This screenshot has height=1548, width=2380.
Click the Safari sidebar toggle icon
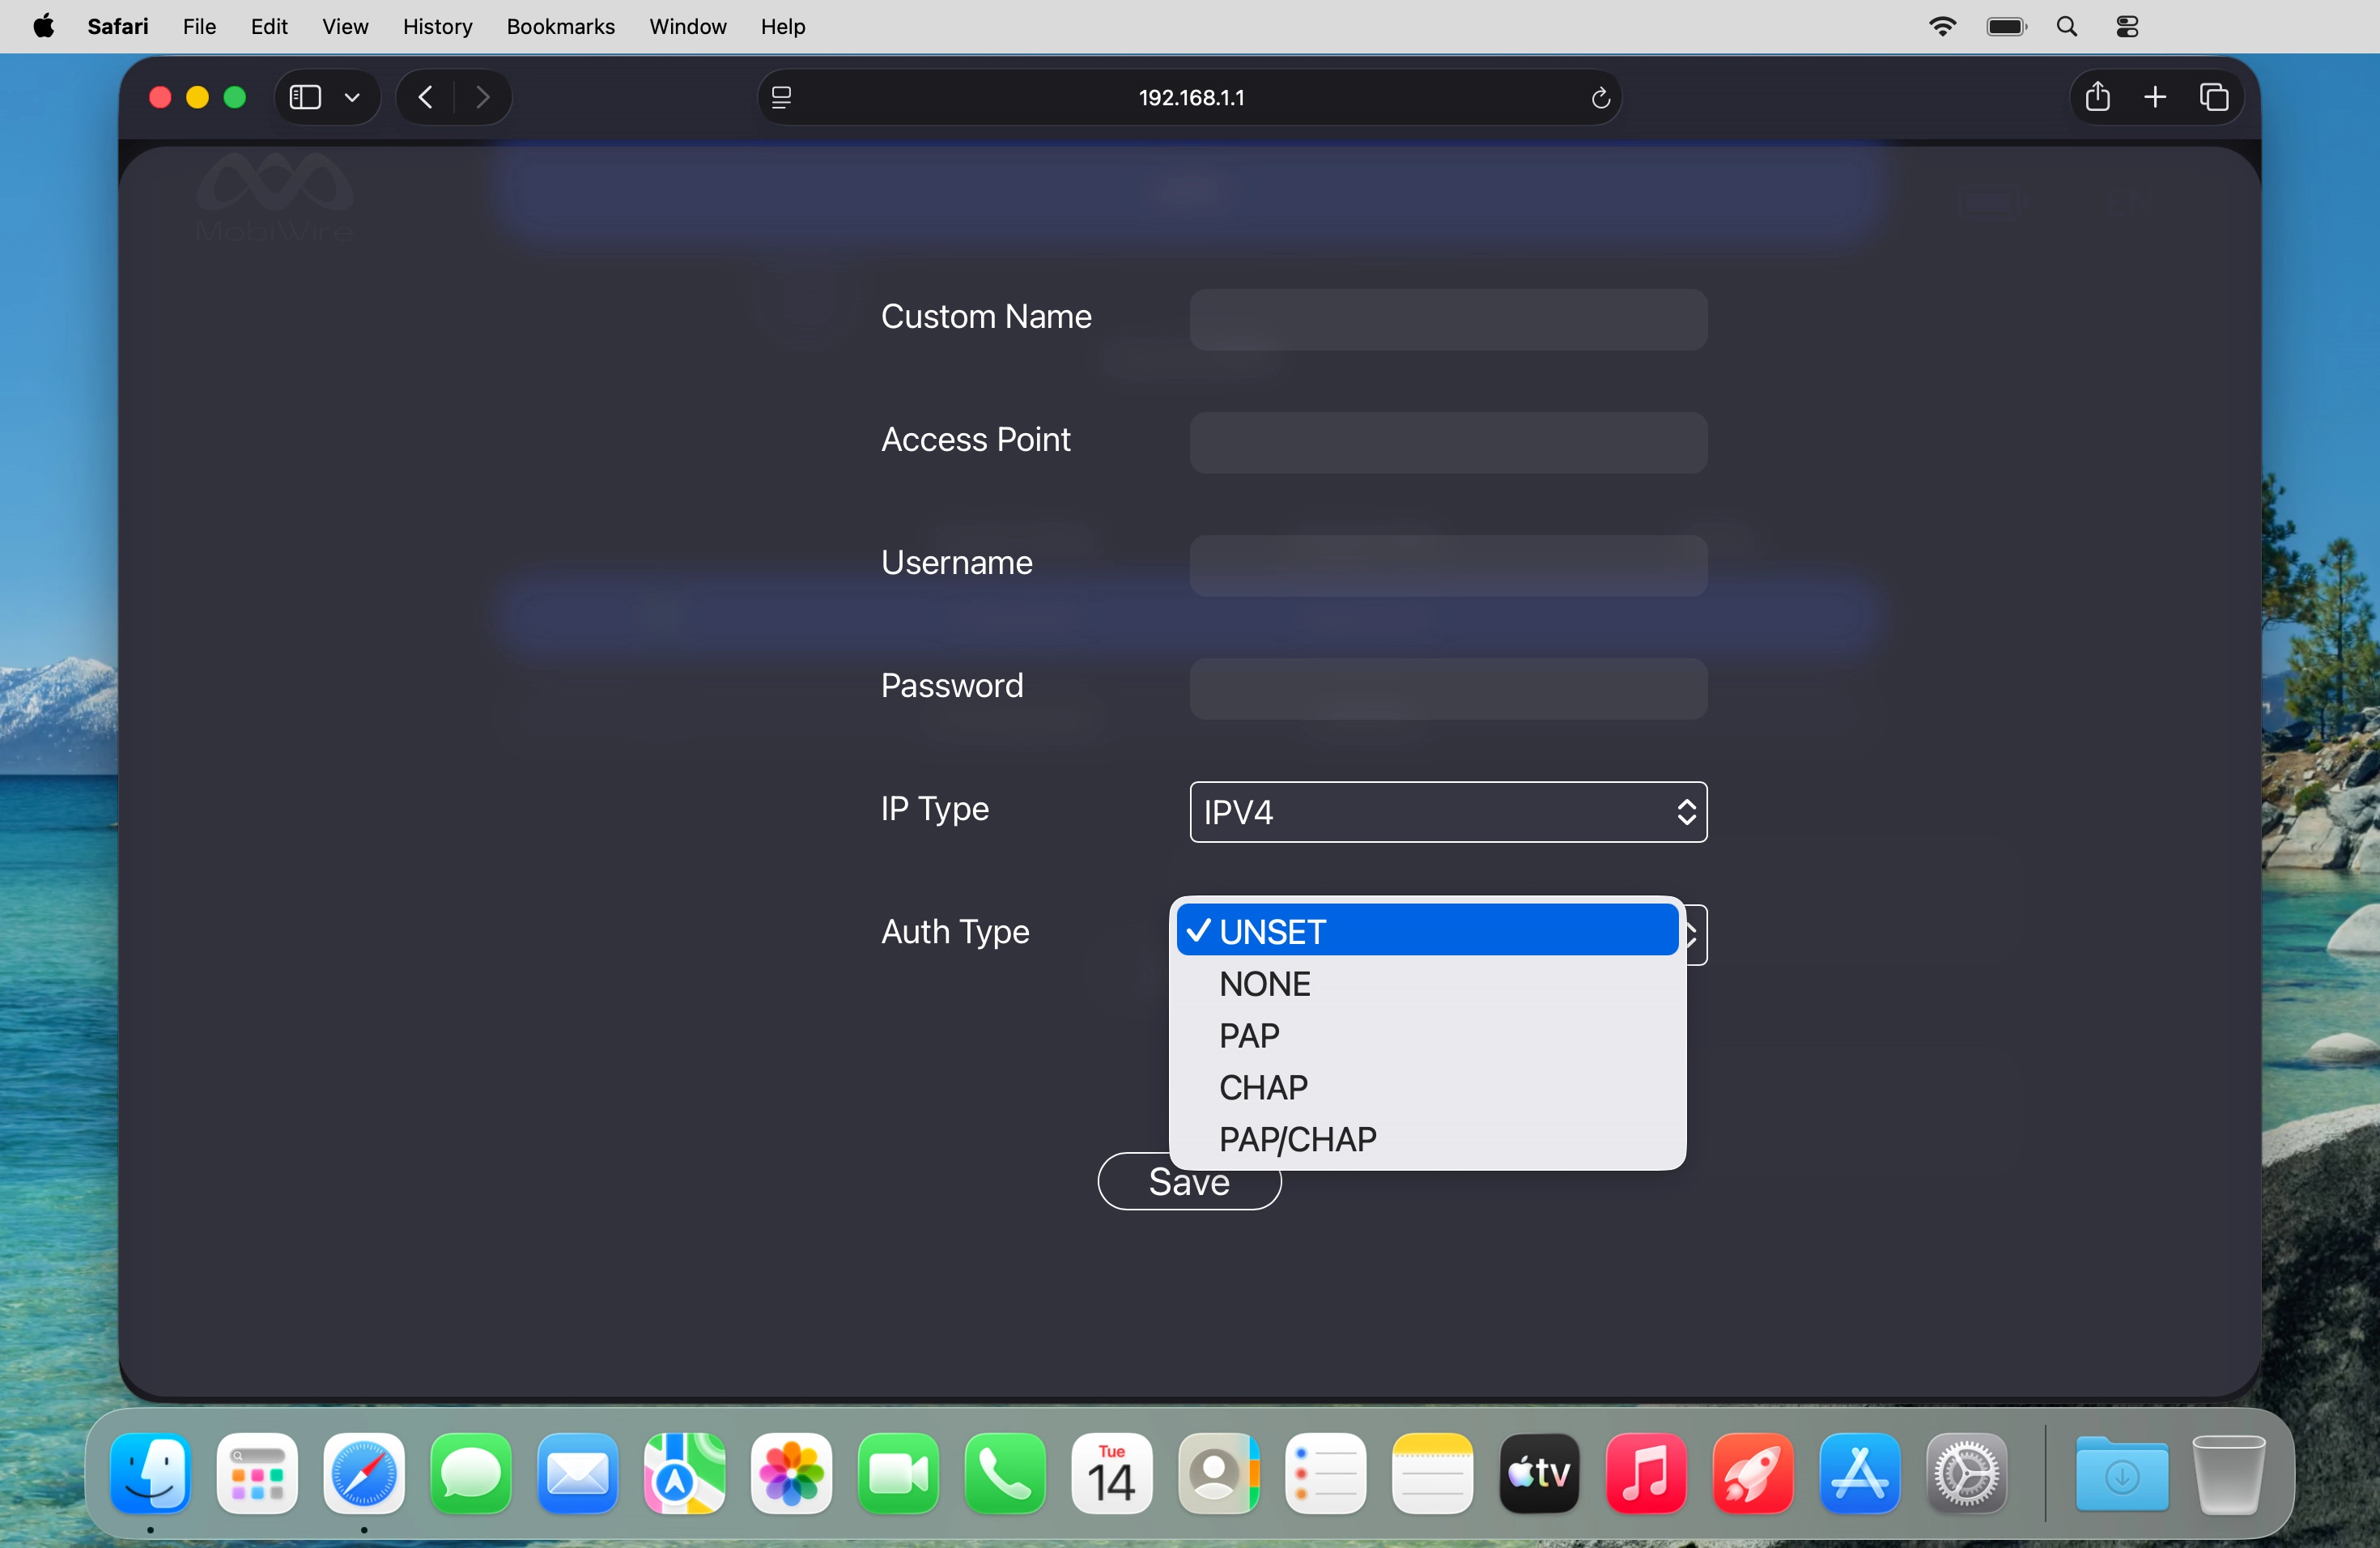coord(305,97)
